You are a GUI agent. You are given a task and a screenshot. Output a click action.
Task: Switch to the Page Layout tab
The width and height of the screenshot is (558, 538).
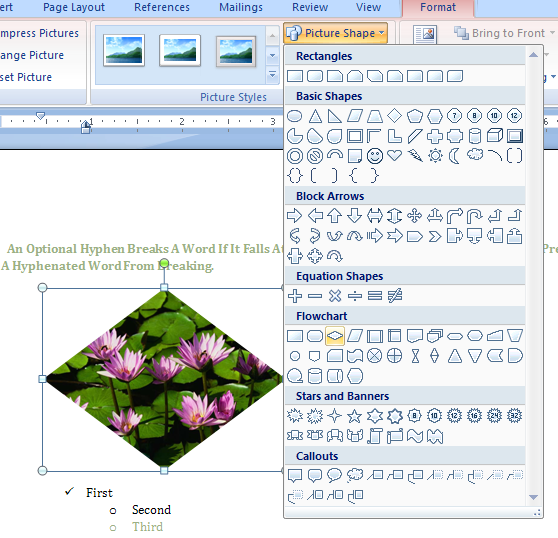(x=74, y=7)
